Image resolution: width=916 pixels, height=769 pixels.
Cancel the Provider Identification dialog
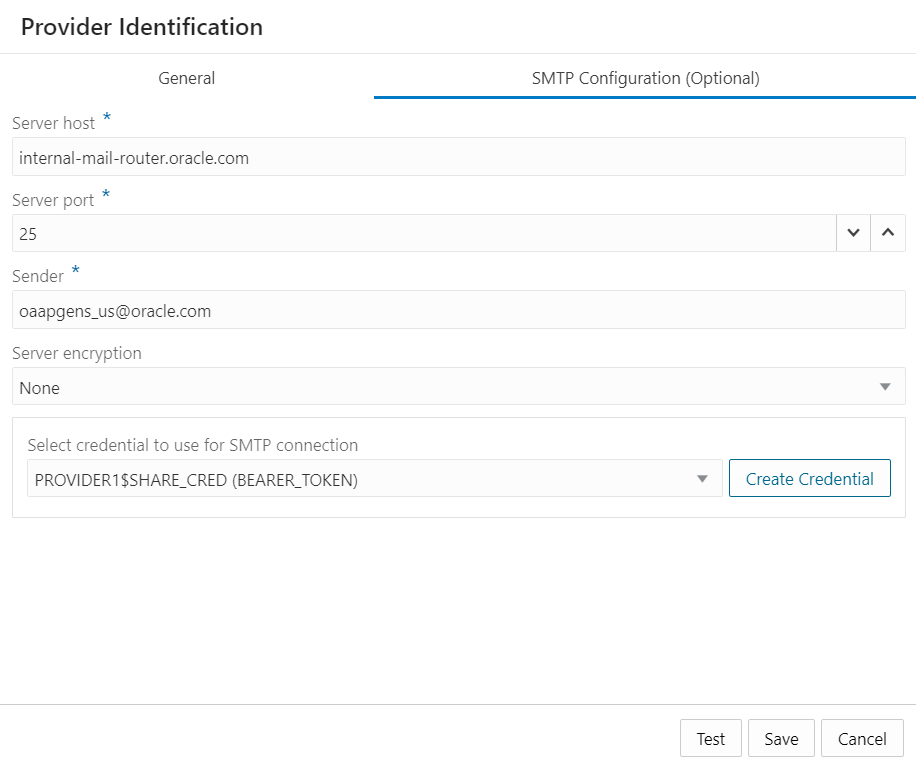(862, 738)
